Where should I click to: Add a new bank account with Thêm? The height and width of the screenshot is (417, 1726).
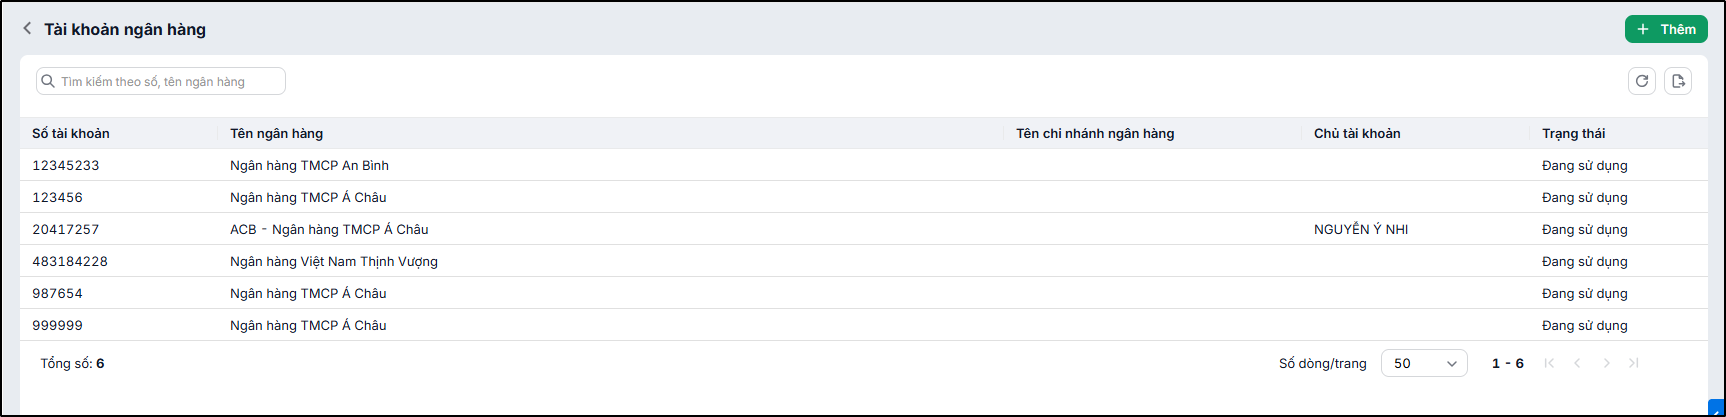click(1666, 29)
